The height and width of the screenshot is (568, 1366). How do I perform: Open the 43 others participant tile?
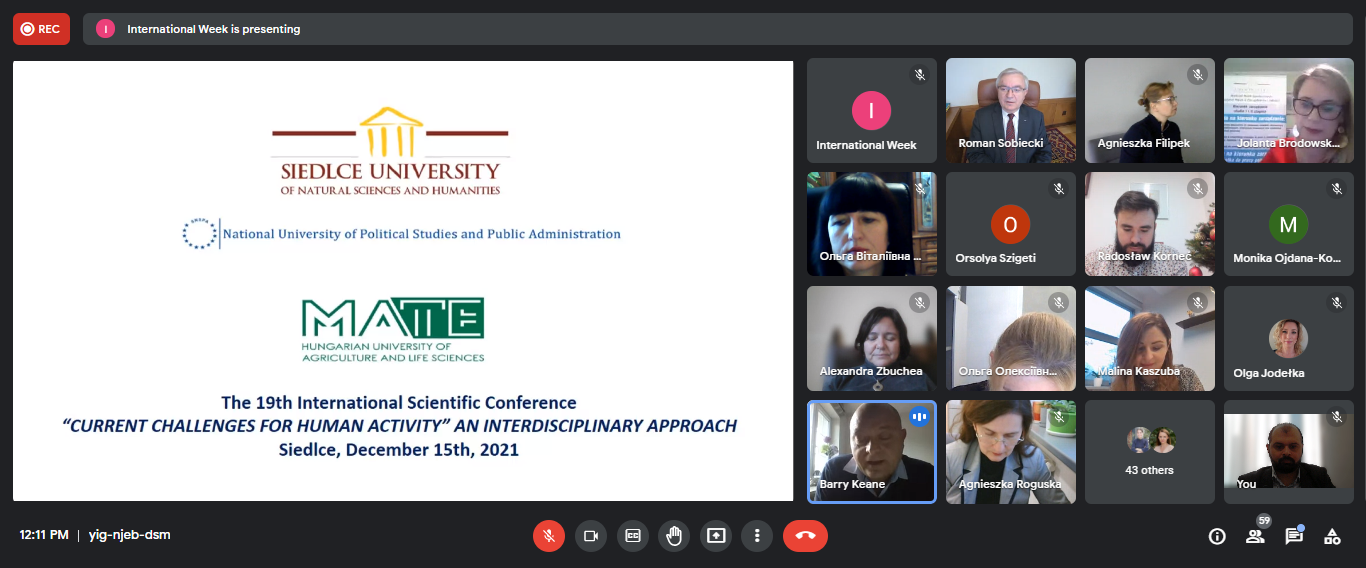point(1150,452)
